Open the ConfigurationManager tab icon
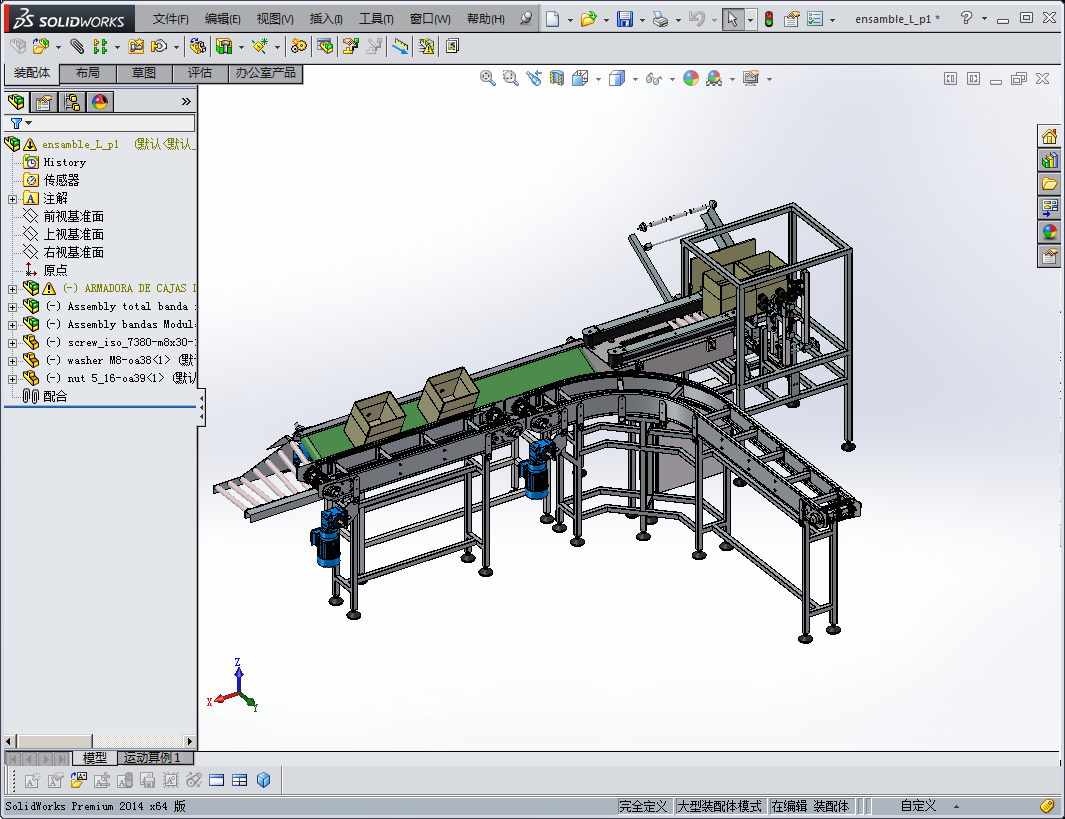Viewport: 1065px width, 819px height. [72, 102]
